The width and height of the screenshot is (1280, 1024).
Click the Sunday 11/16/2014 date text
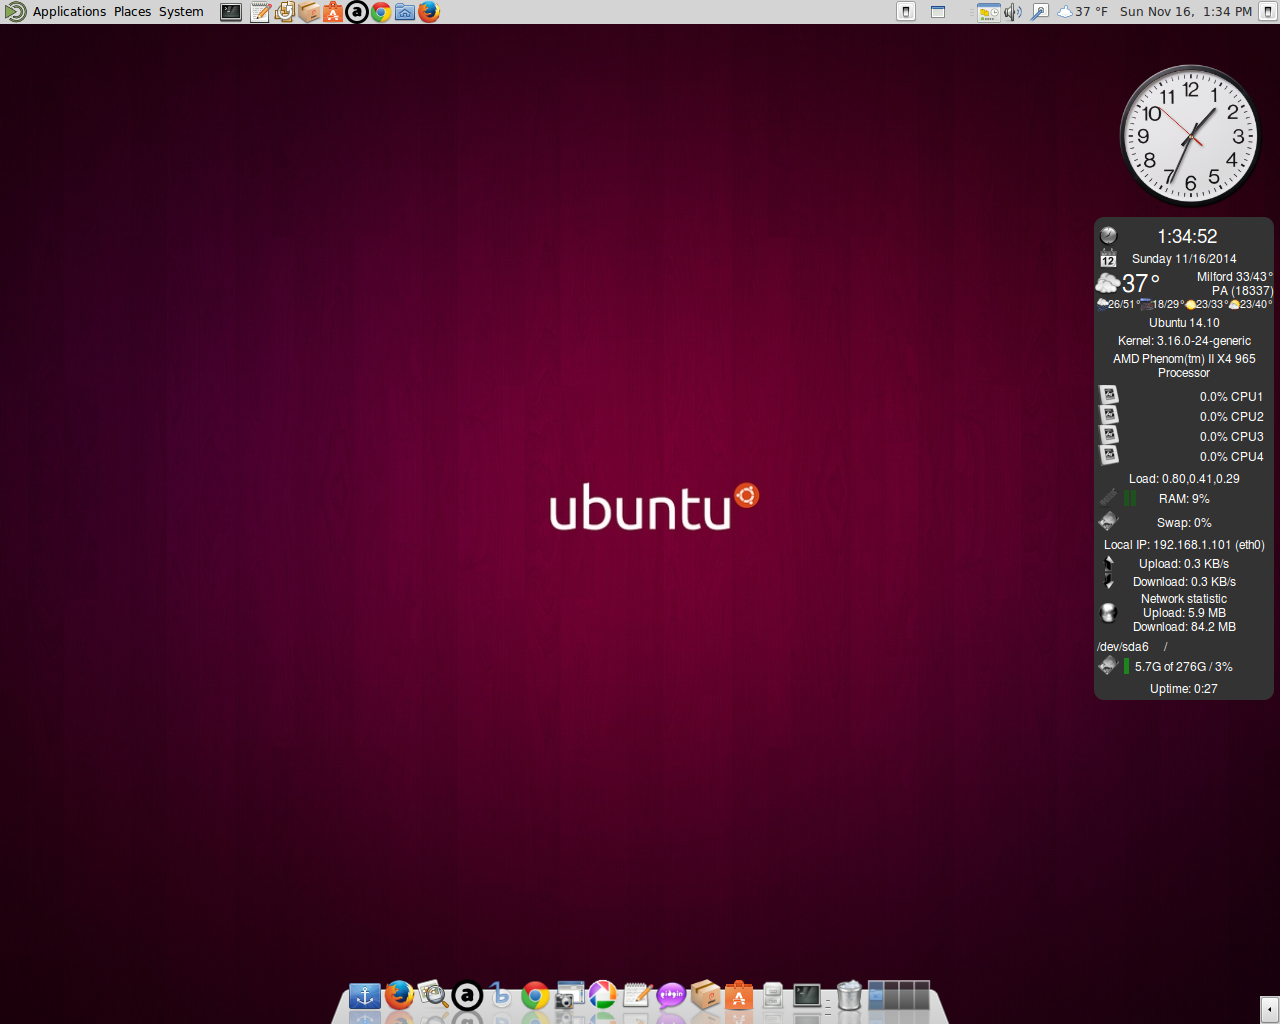(x=1184, y=259)
